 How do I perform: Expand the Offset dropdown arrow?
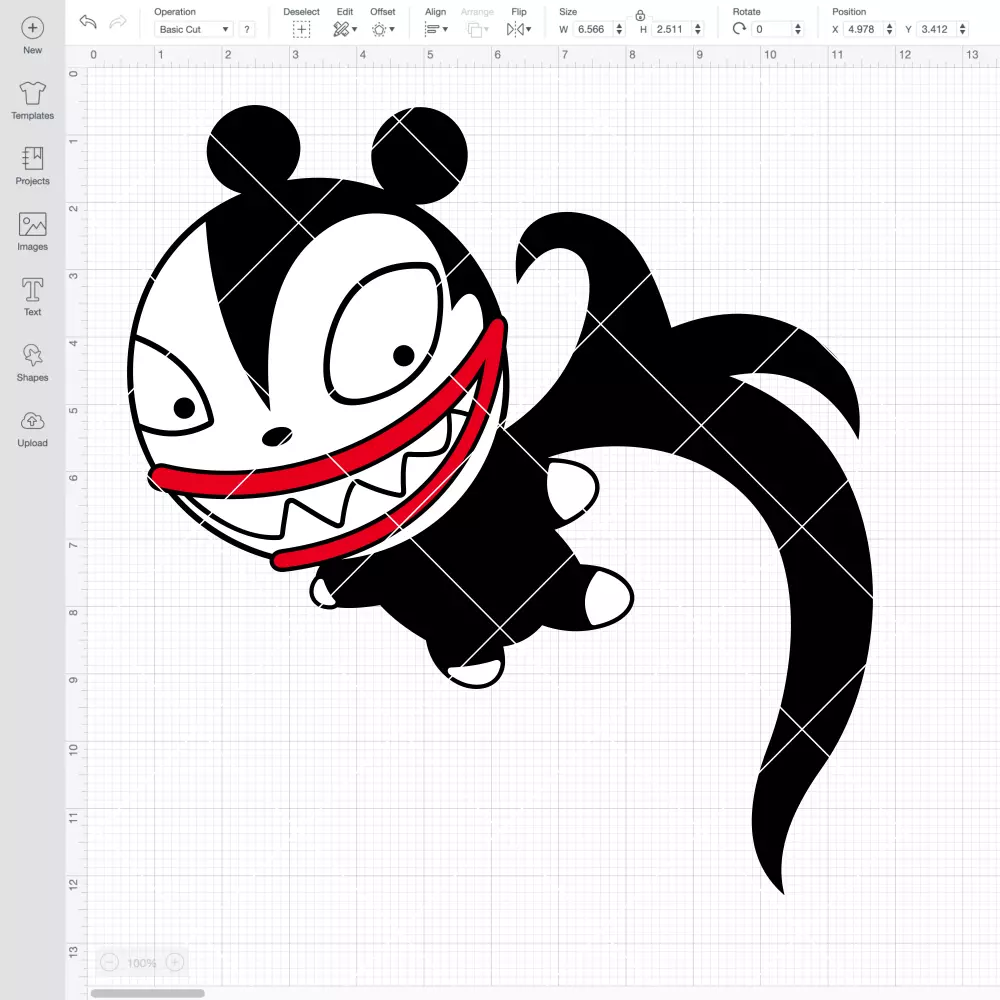pos(392,29)
